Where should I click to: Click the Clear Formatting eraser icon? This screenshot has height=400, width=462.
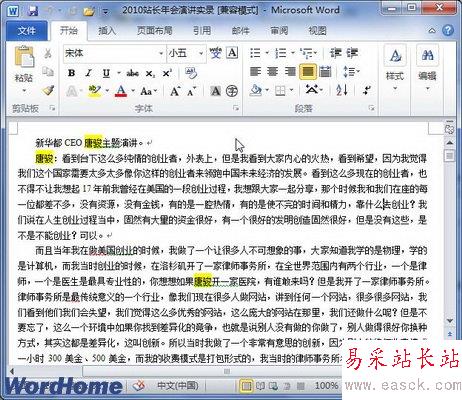coord(191,73)
